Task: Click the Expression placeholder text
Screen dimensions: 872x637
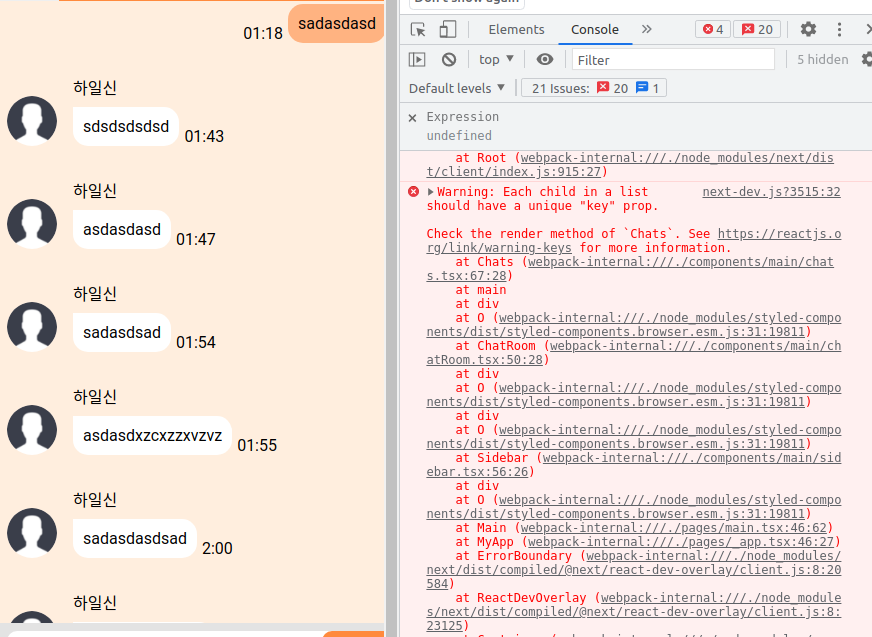Action: tap(463, 117)
